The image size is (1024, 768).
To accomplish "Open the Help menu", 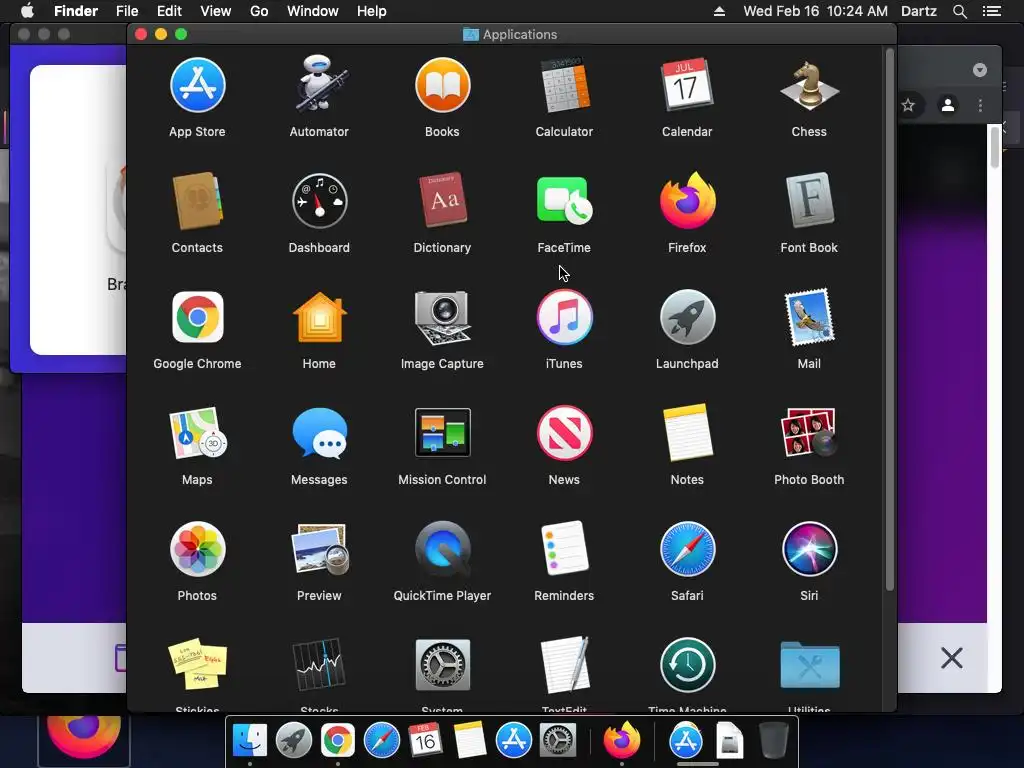I will (x=372, y=11).
